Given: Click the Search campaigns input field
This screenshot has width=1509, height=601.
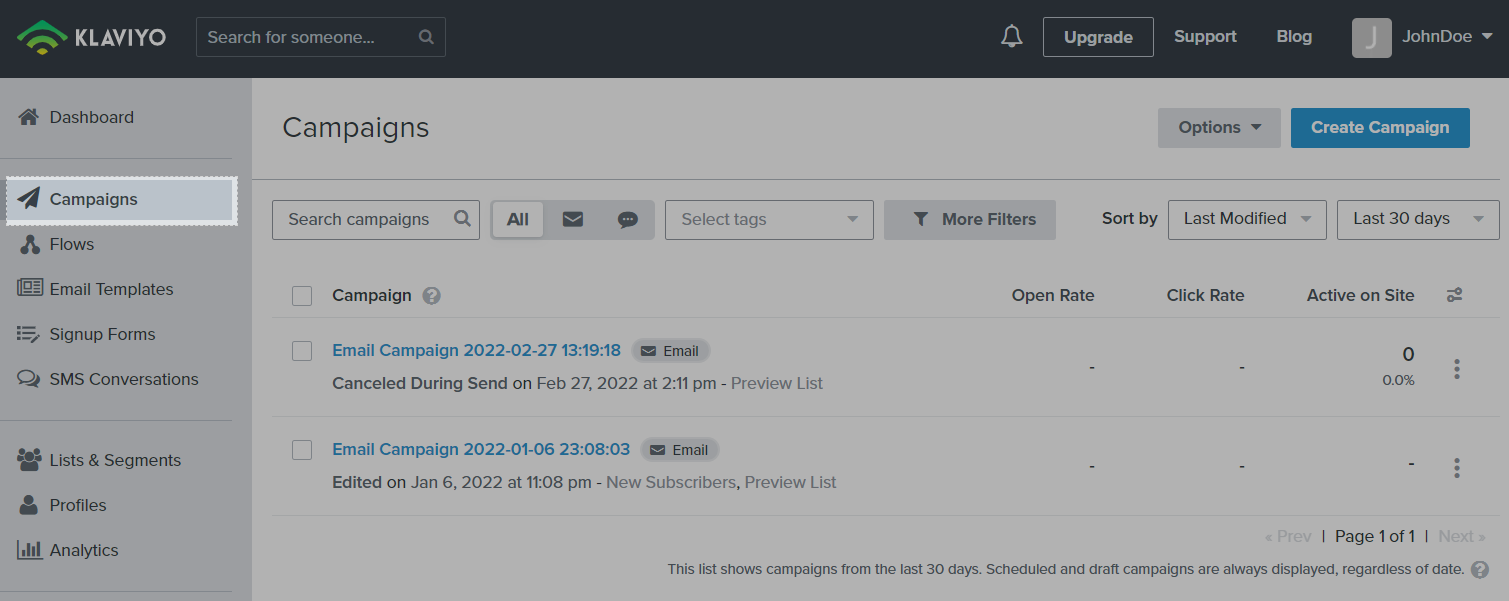Looking at the screenshot, I should (x=365, y=220).
